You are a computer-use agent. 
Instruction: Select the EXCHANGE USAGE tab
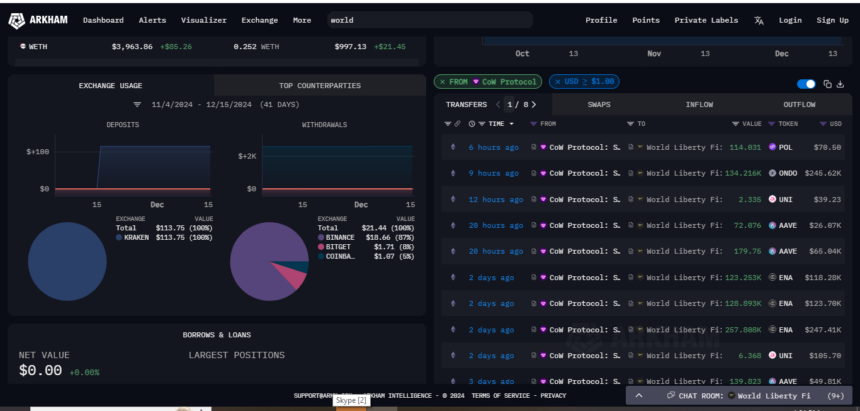pyautogui.click(x=111, y=86)
